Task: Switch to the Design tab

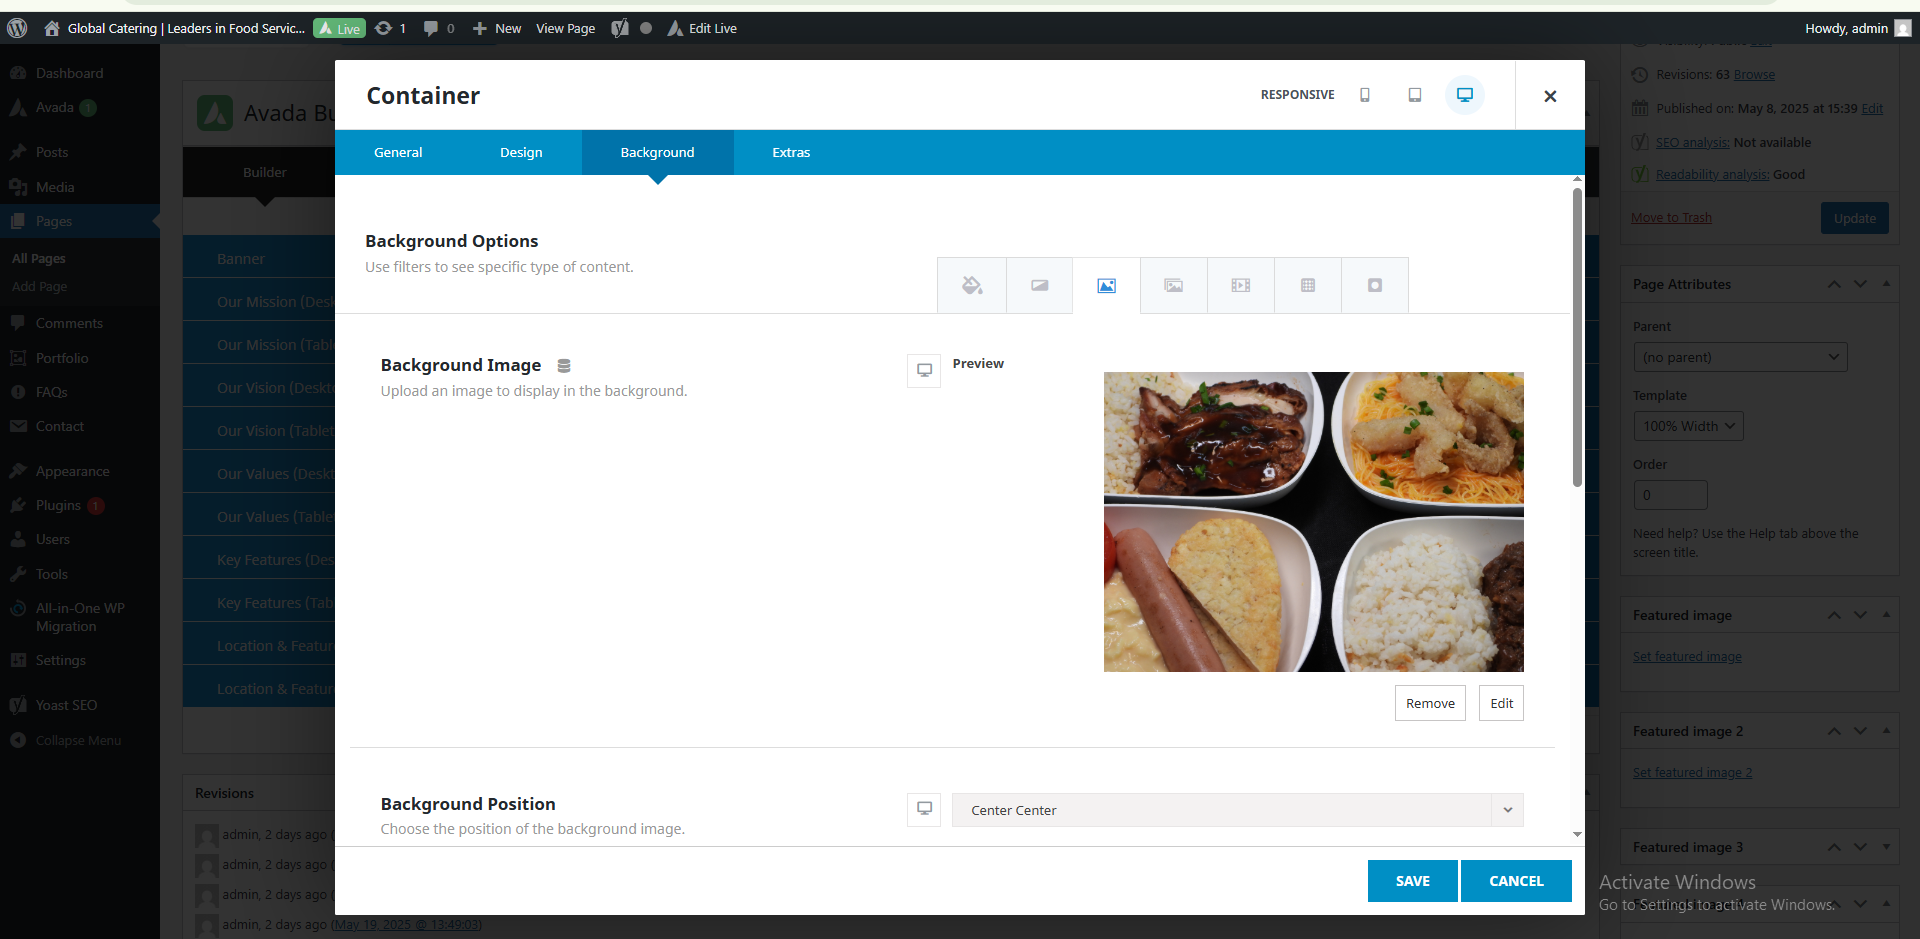Action: point(521,153)
